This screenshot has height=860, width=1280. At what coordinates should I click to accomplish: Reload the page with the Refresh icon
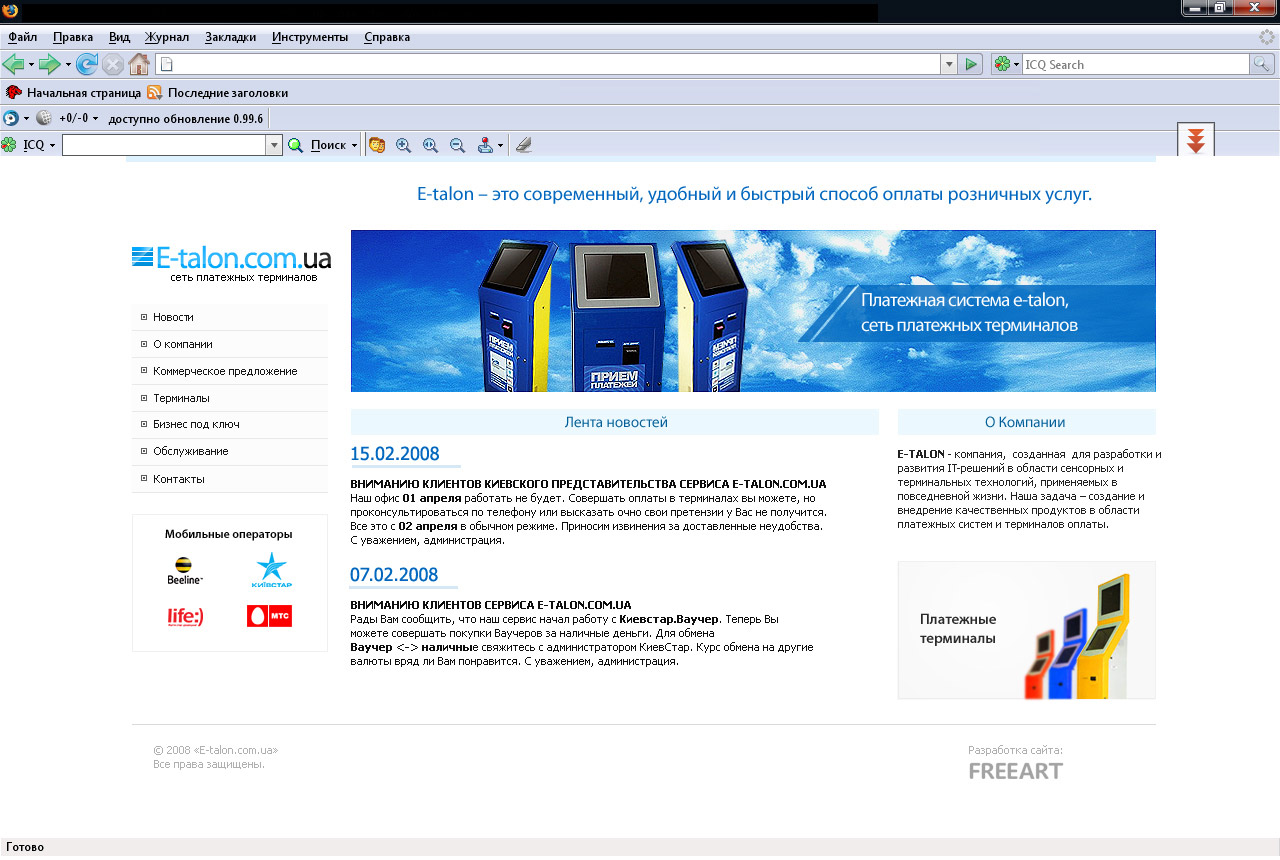tap(87, 64)
